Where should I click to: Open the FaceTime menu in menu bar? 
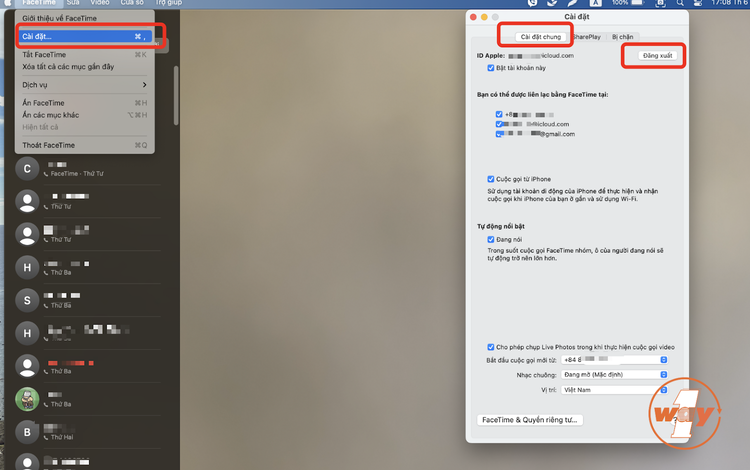pyautogui.click(x=39, y=3)
